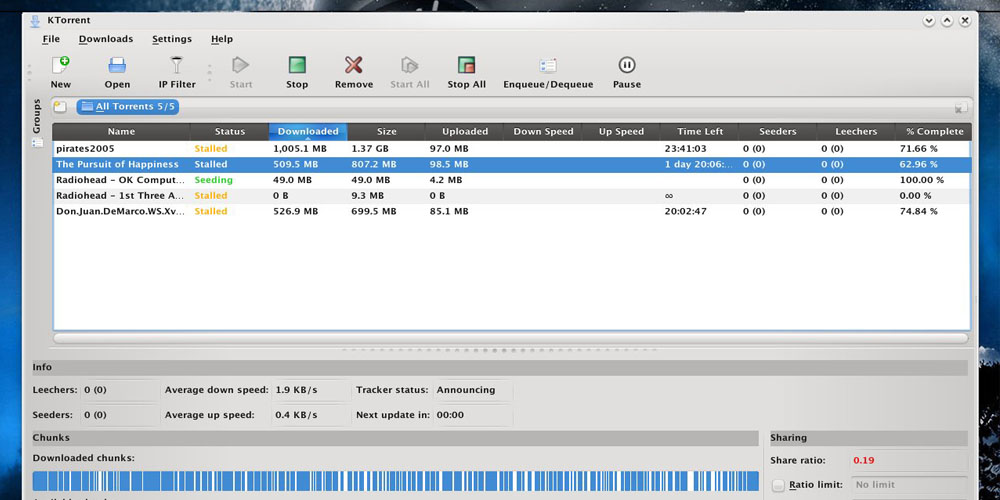The width and height of the screenshot is (1000, 500).
Task: Click the Next update in 00:00 value
Action: click(450, 415)
